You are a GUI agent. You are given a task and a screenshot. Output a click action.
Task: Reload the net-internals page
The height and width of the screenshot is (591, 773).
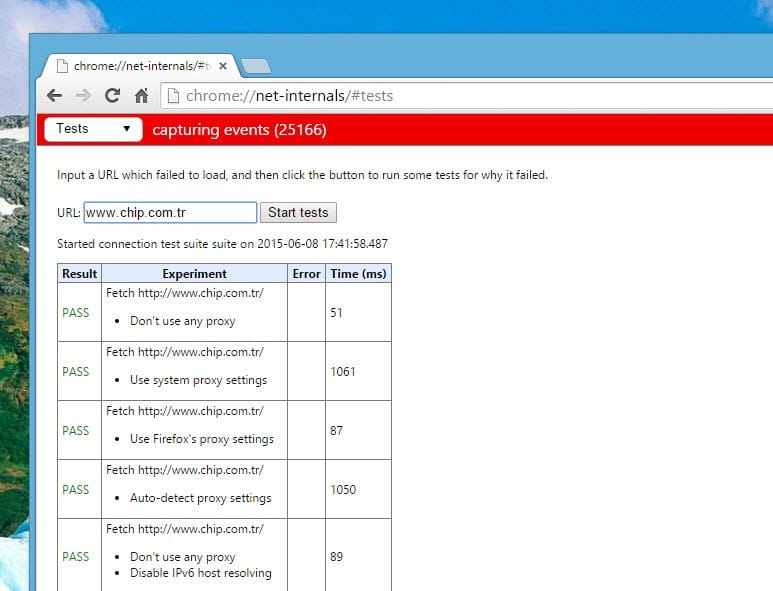113,96
